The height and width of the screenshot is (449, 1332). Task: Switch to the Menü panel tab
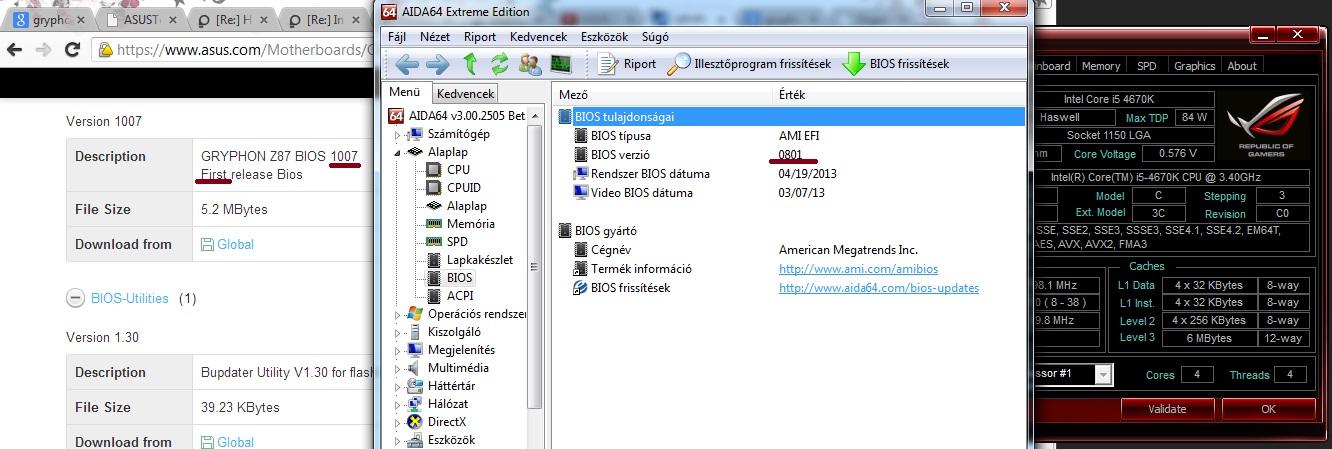coord(405,92)
